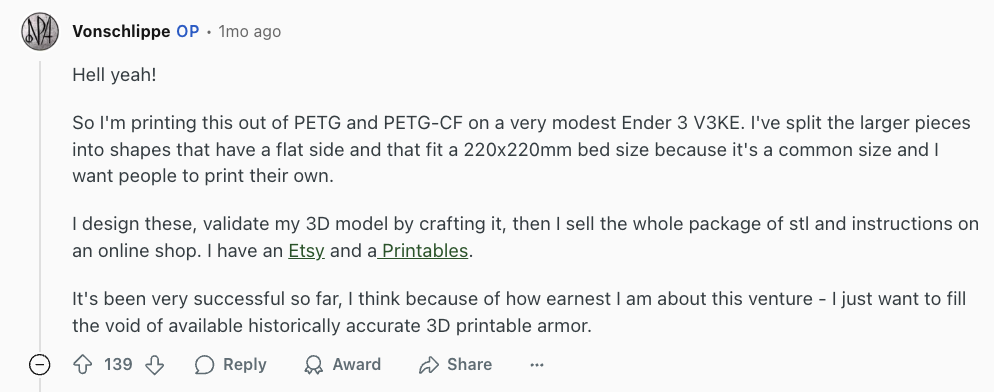Select the Reply text label
Screen dimensions: 994x392
[x=245, y=365]
